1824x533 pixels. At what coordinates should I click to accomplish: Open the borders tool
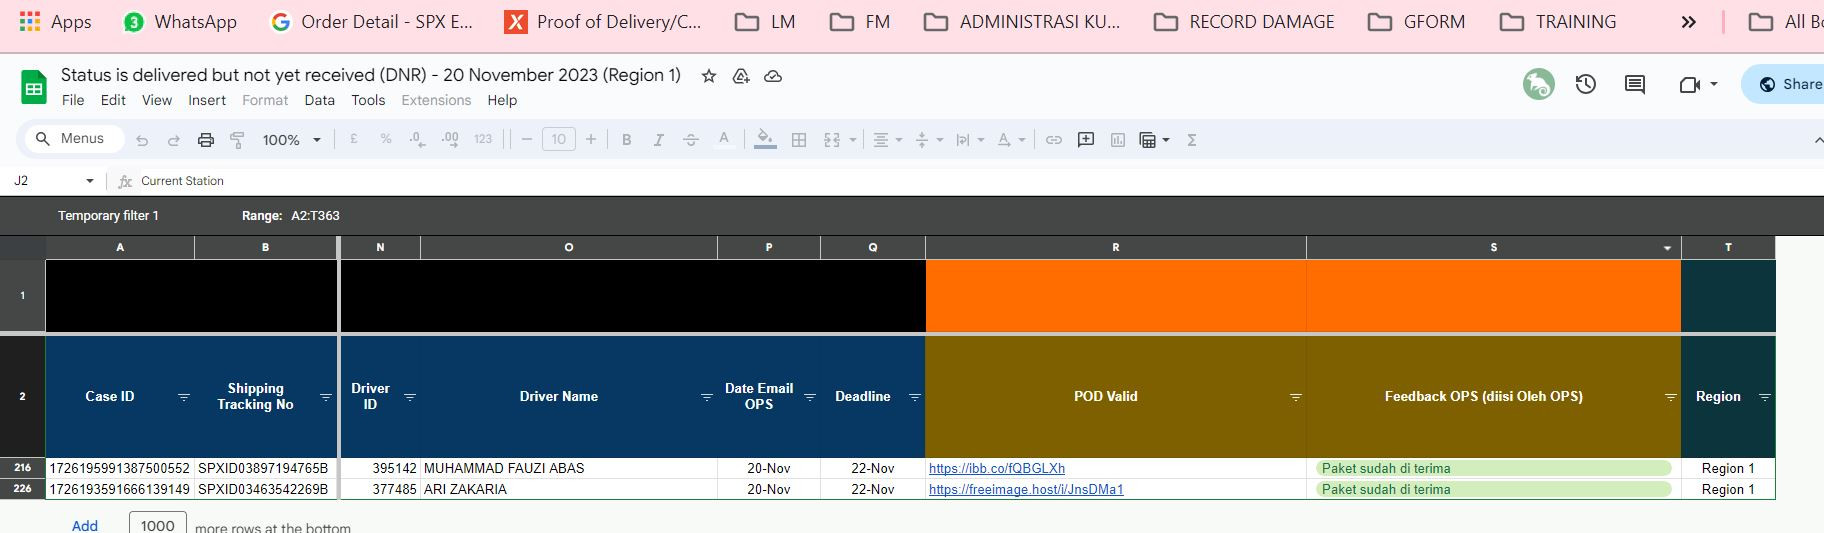799,140
